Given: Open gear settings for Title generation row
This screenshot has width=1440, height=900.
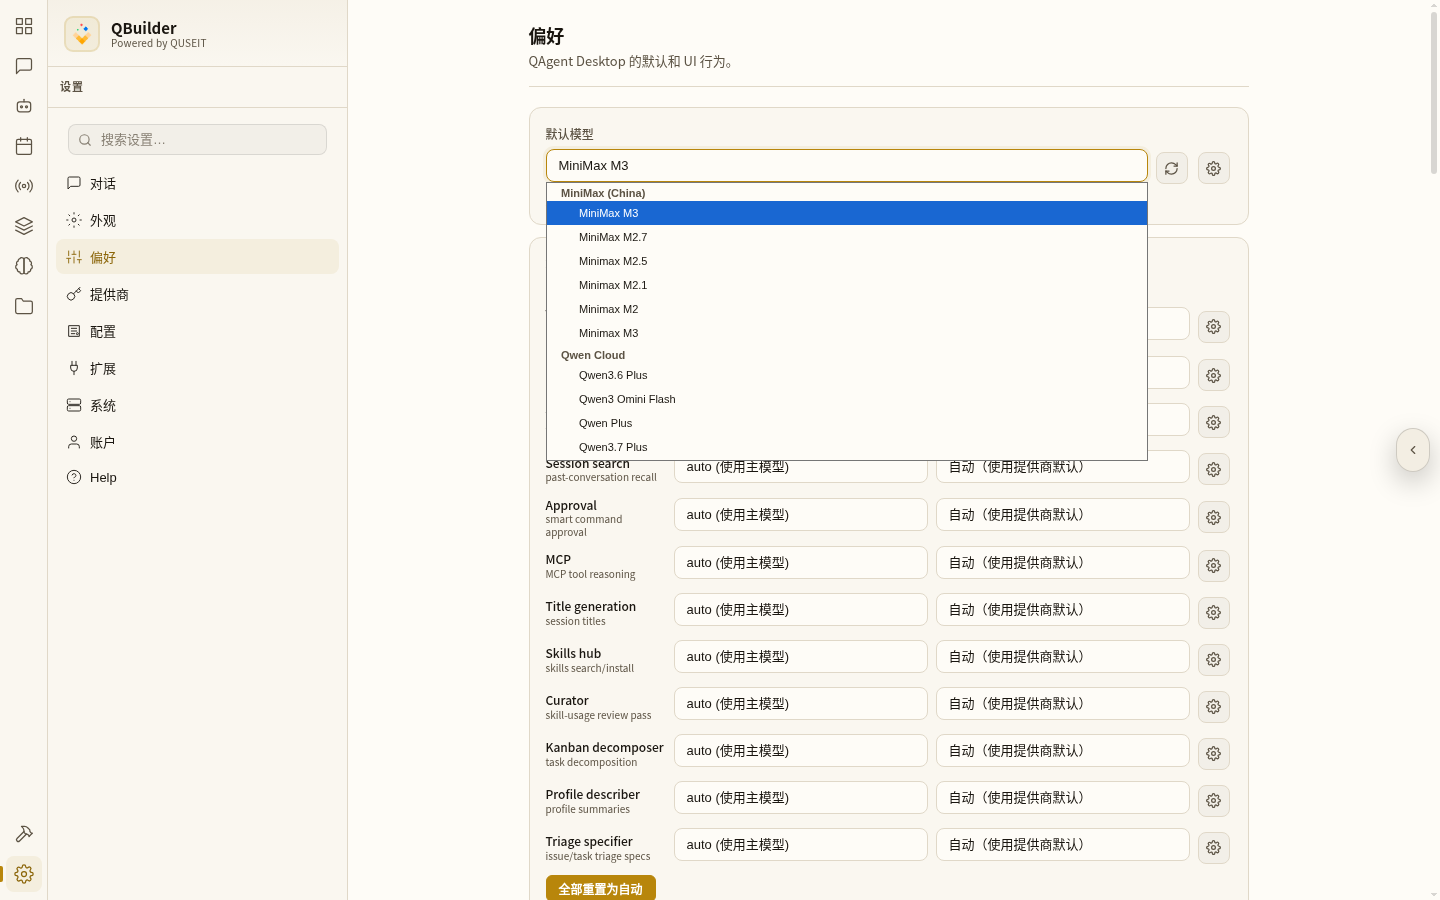Looking at the screenshot, I should coord(1214,613).
